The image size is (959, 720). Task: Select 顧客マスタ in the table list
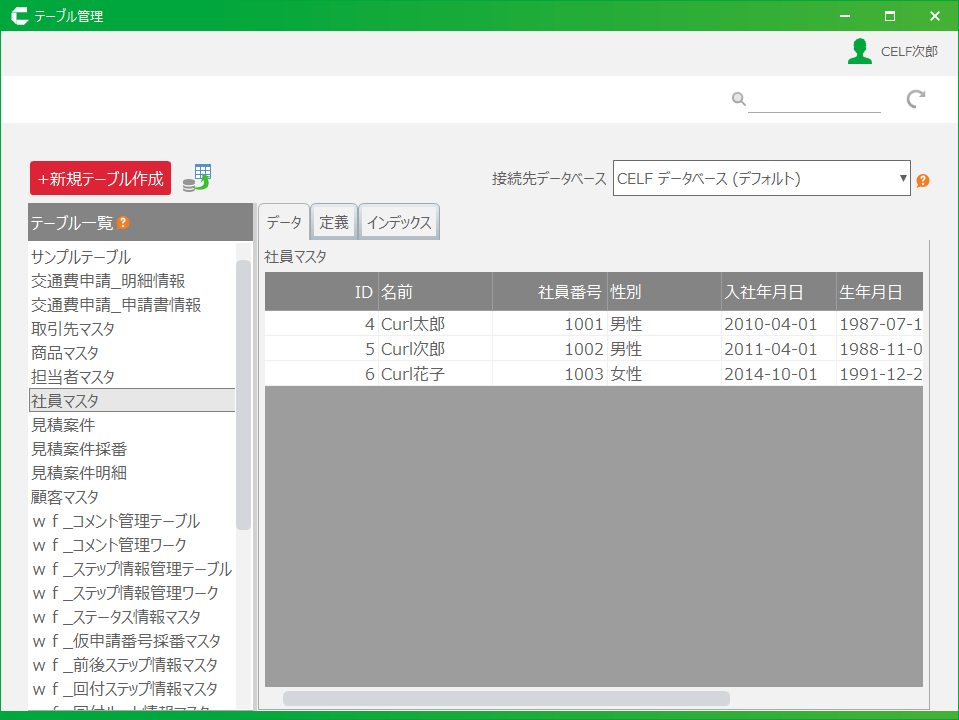click(65, 497)
